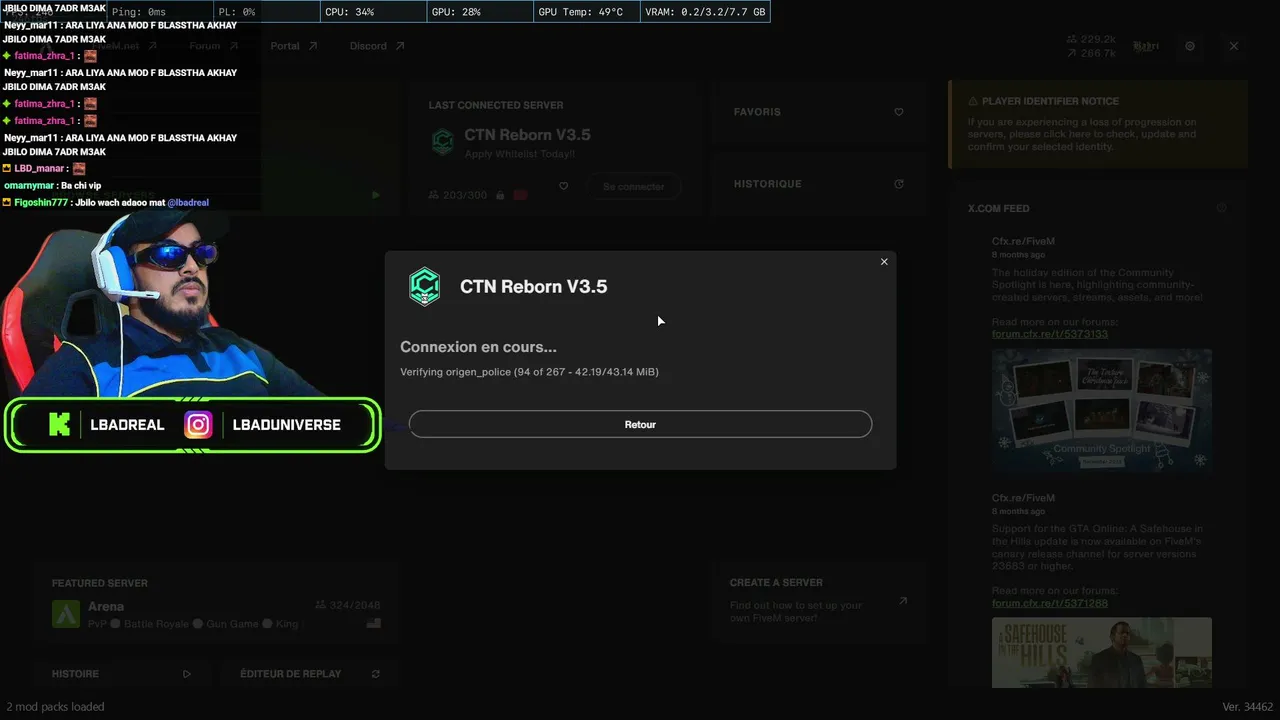Click the @lbadreal mention in chat
This screenshot has height=720, width=1280.
point(188,203)
